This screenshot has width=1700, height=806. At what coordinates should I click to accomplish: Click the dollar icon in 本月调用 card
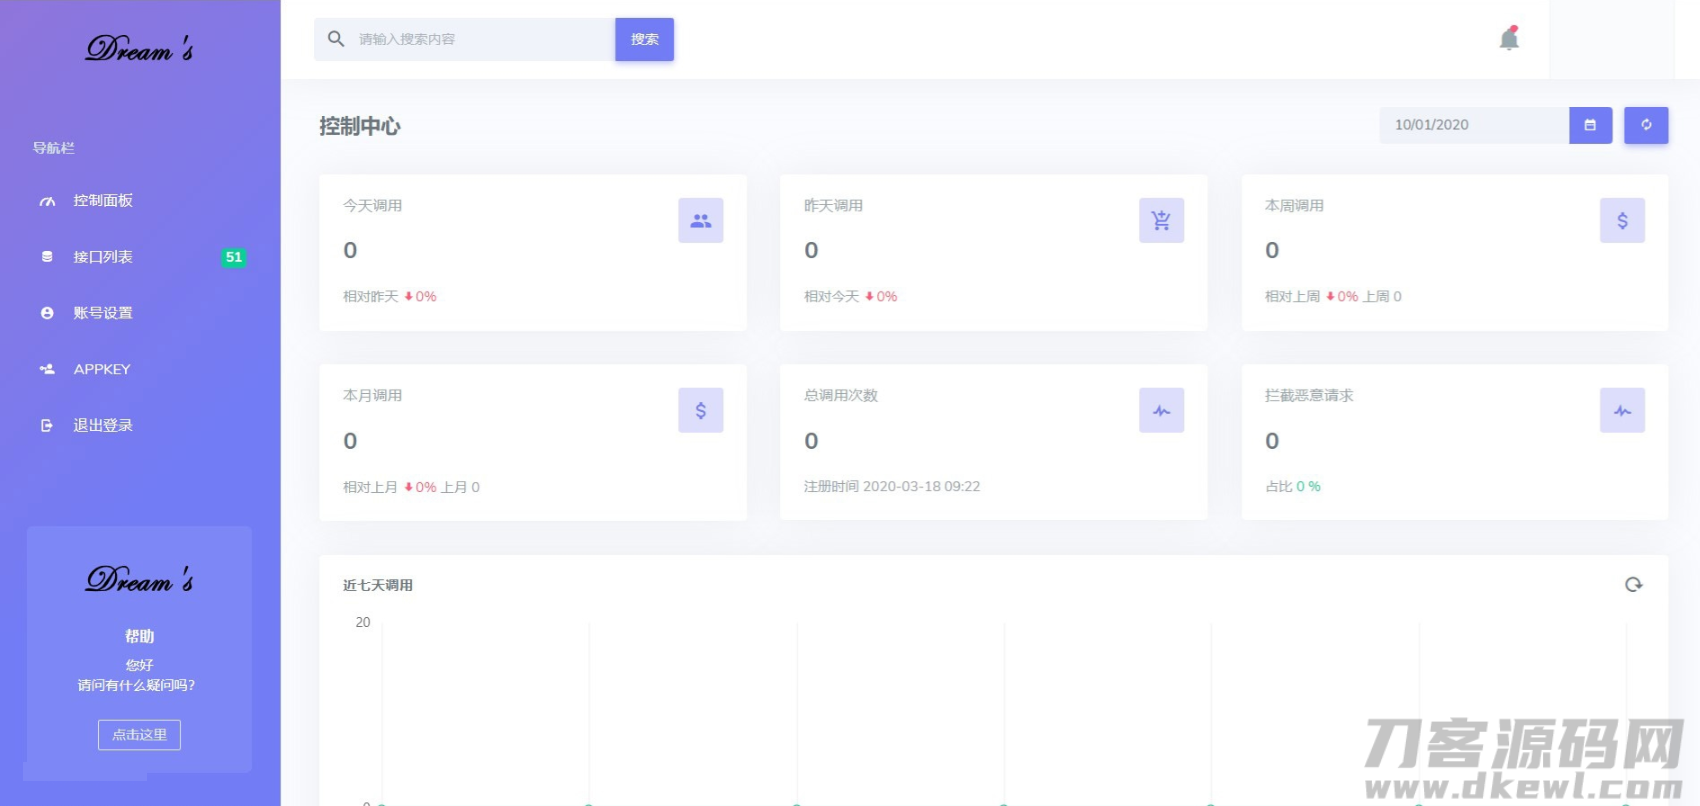pos(700,410)
